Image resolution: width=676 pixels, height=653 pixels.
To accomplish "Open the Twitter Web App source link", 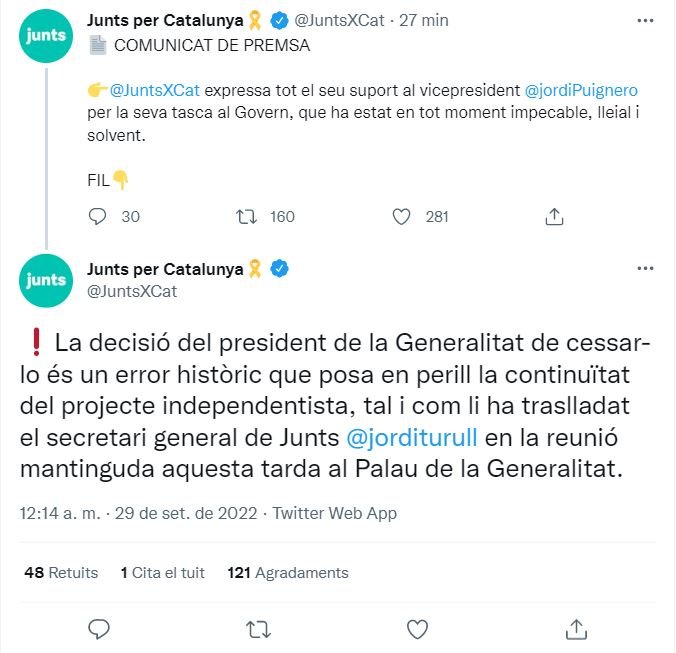I will (334, 513).
